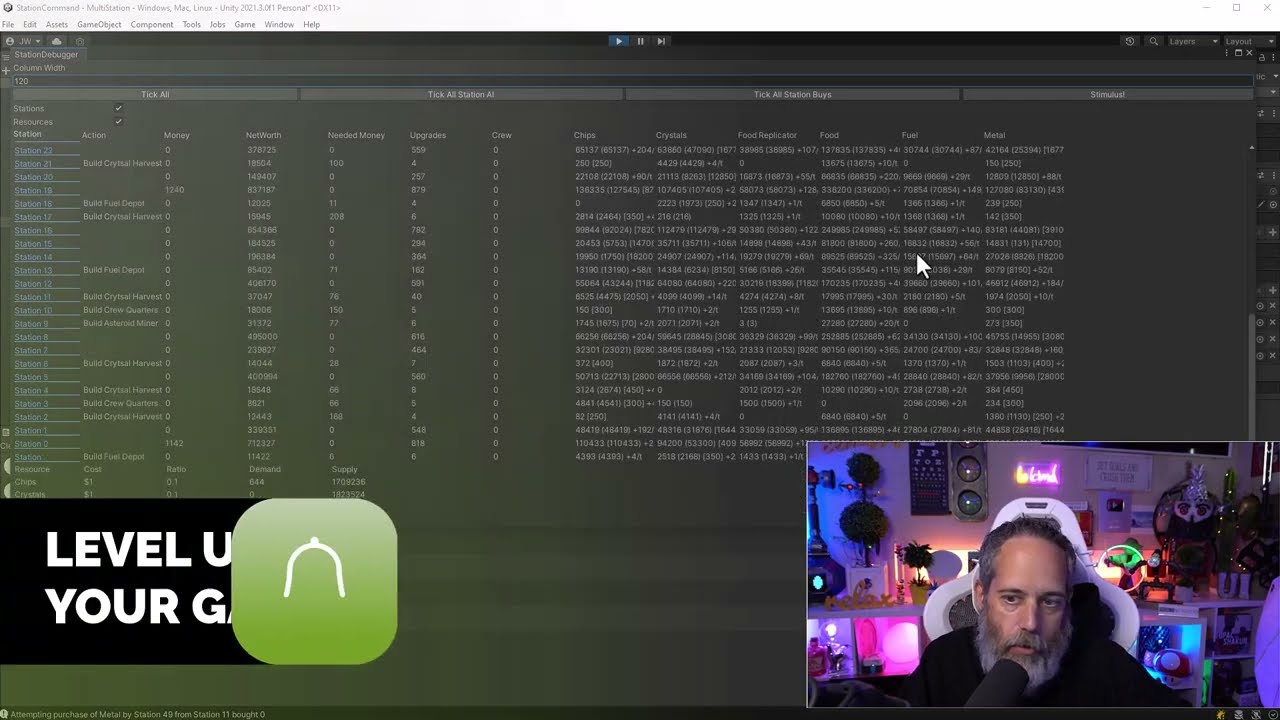
Task: Open the Unity Cloud services icon
Action: click(x=56, y=41)
